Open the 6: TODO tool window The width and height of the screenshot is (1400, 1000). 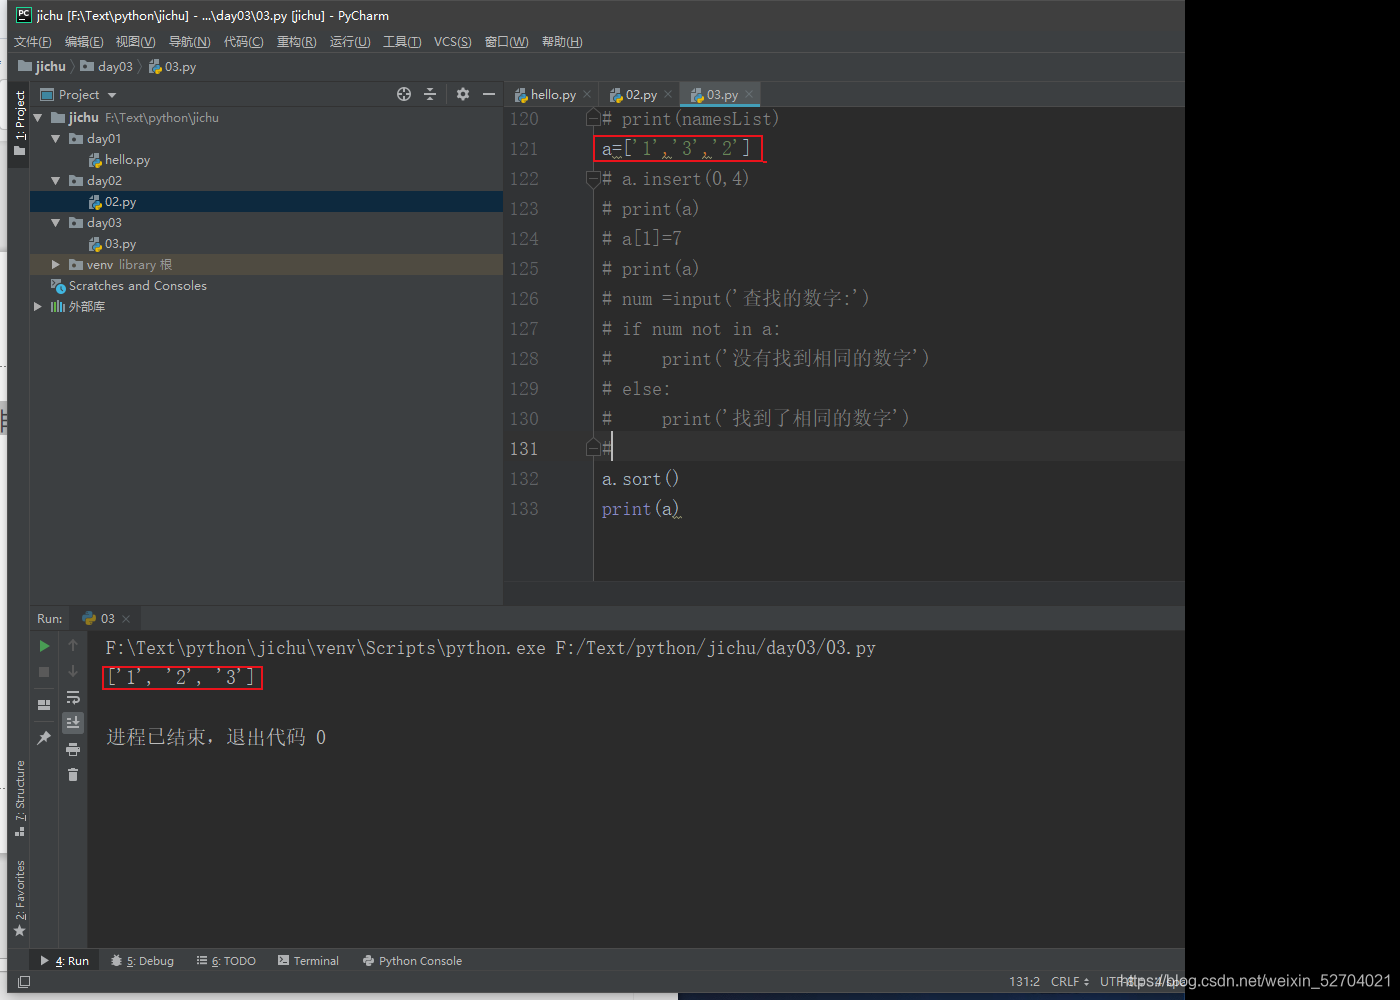pos(226,961)
